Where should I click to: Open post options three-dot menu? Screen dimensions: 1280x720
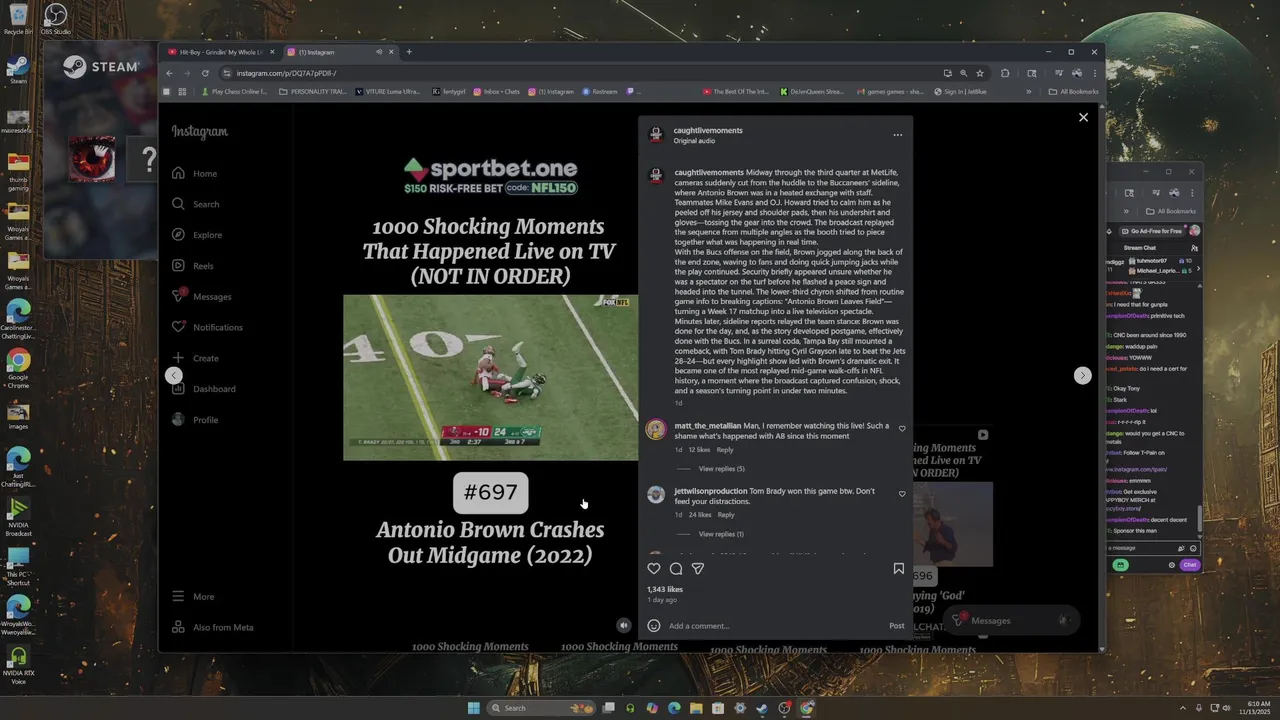(x=897, y=135)
